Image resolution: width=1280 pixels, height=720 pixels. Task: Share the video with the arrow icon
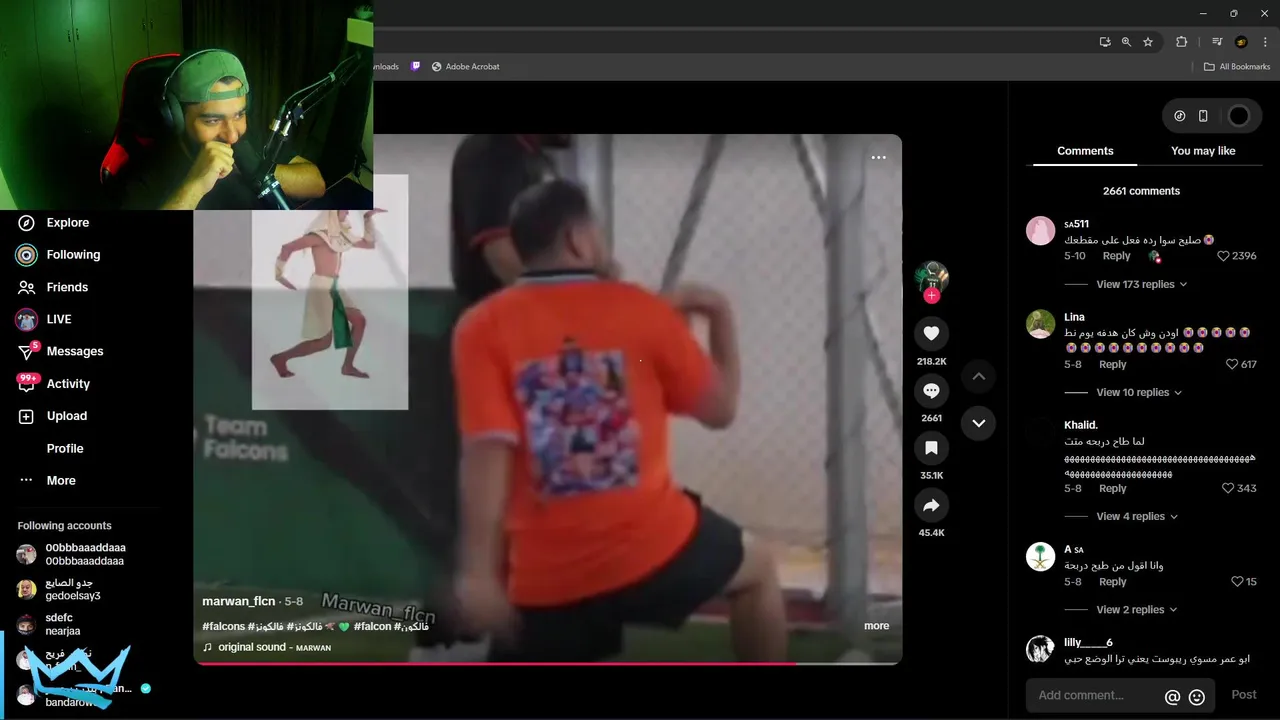[x=931, y=505]
